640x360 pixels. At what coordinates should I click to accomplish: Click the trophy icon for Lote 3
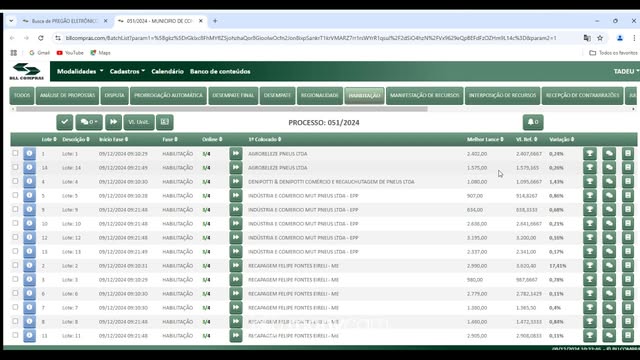pos(589,280)
